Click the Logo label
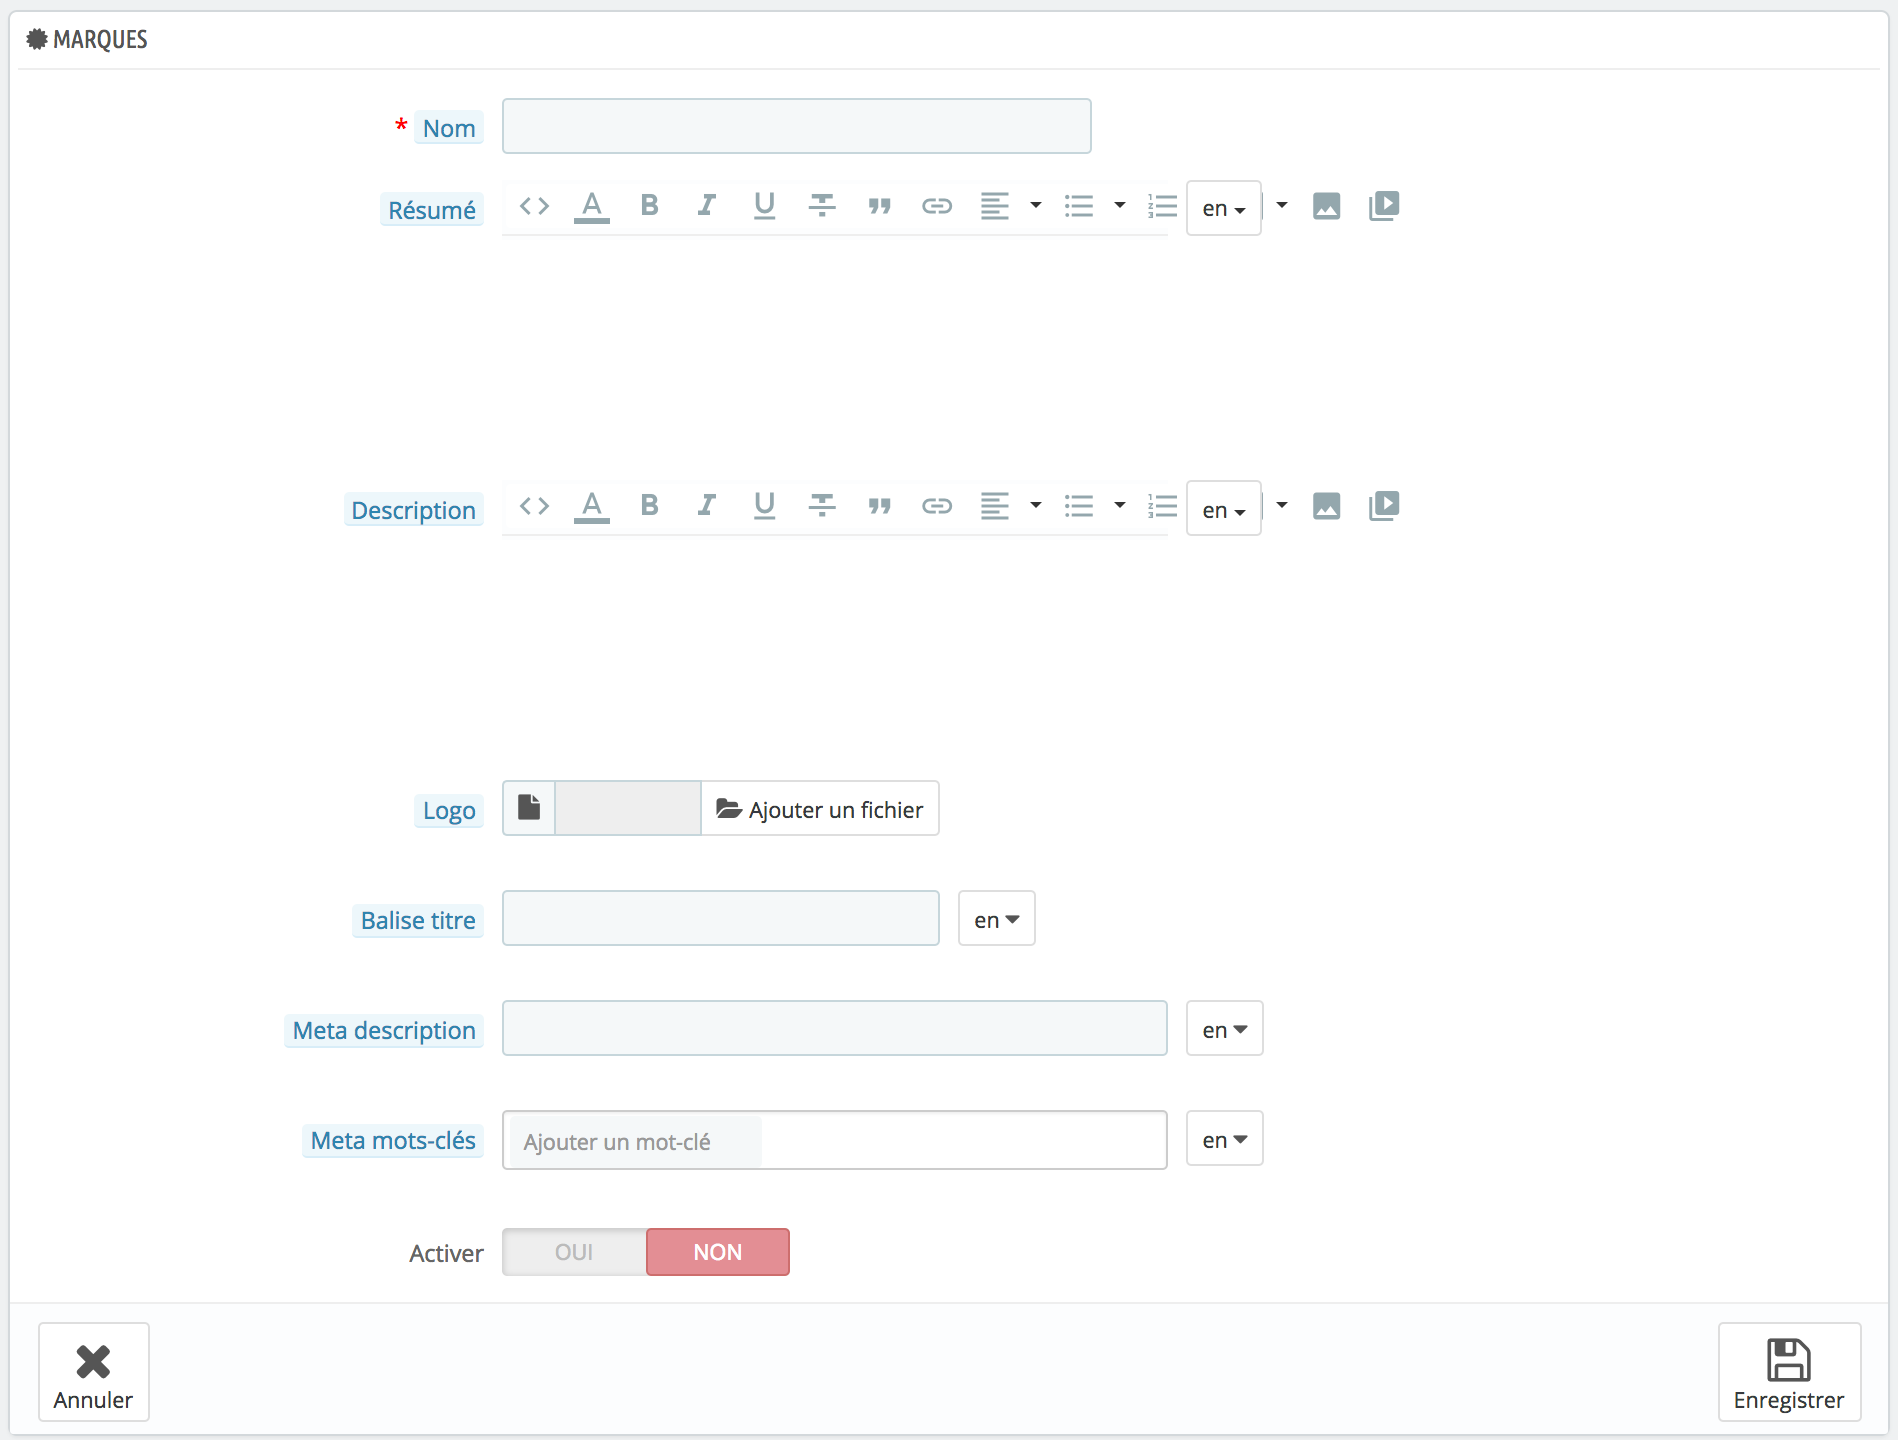This screenshot has height=1440, width=1898. 449,810
